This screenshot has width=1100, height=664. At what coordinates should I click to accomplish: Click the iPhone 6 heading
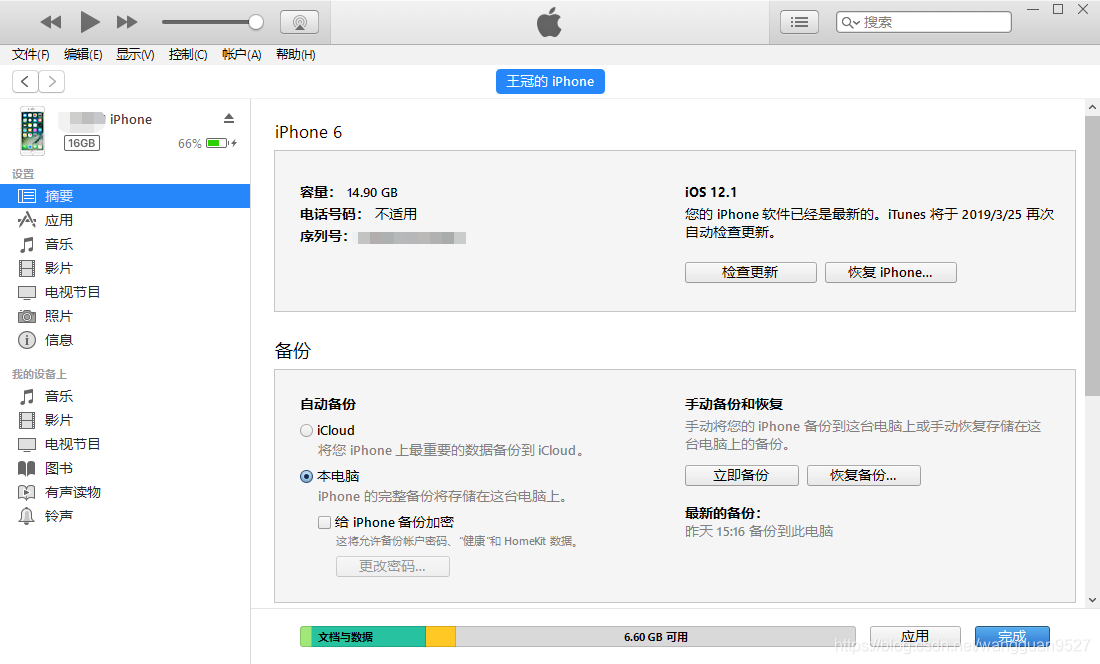309,133
